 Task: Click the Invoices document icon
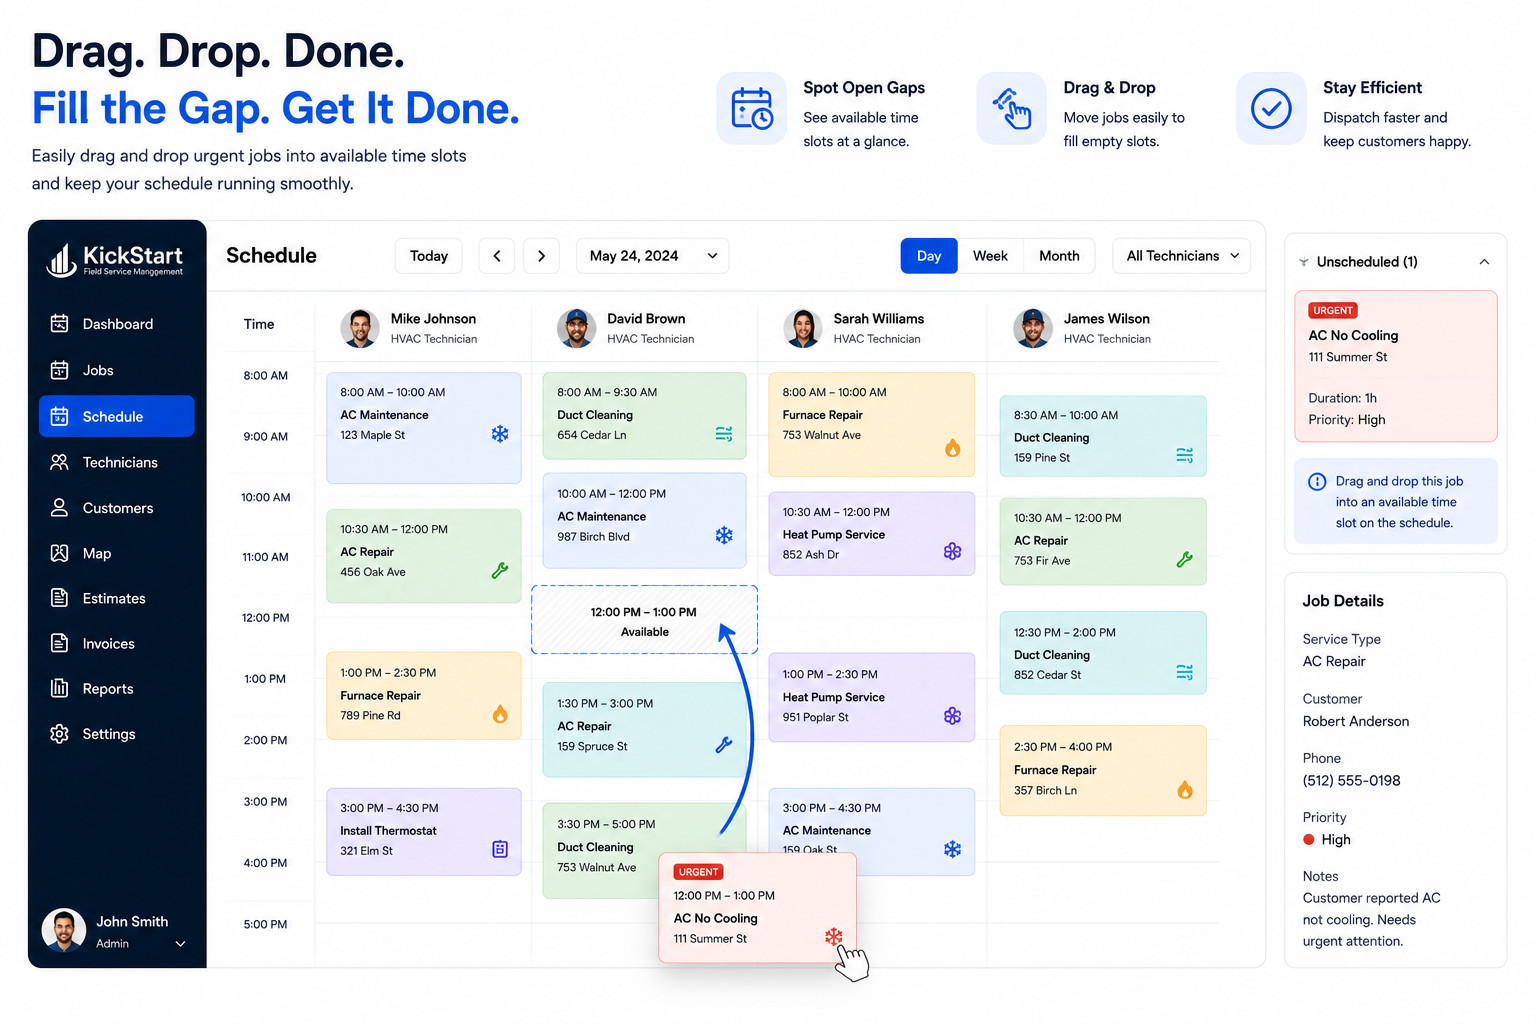60,643
